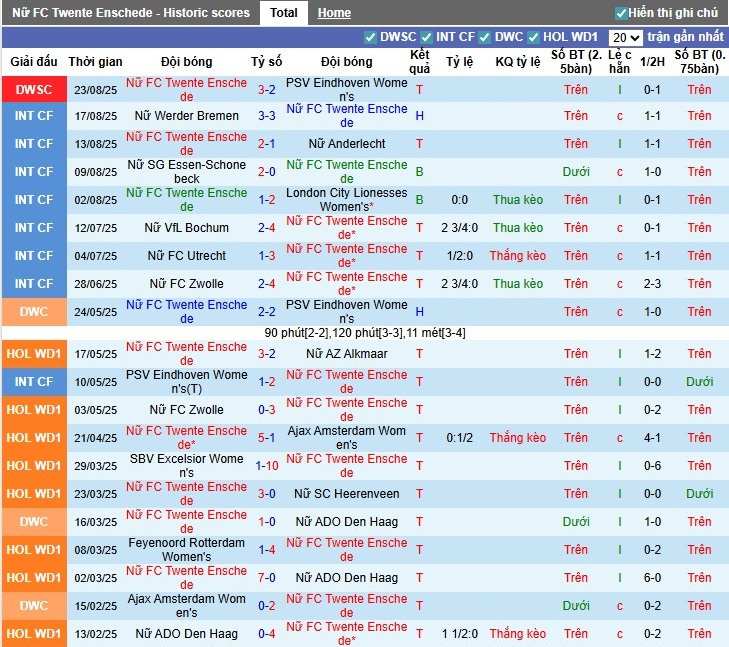Open the DWC league cell on 24/05/25
Screen dimensions: 729x647
point(34,311)
